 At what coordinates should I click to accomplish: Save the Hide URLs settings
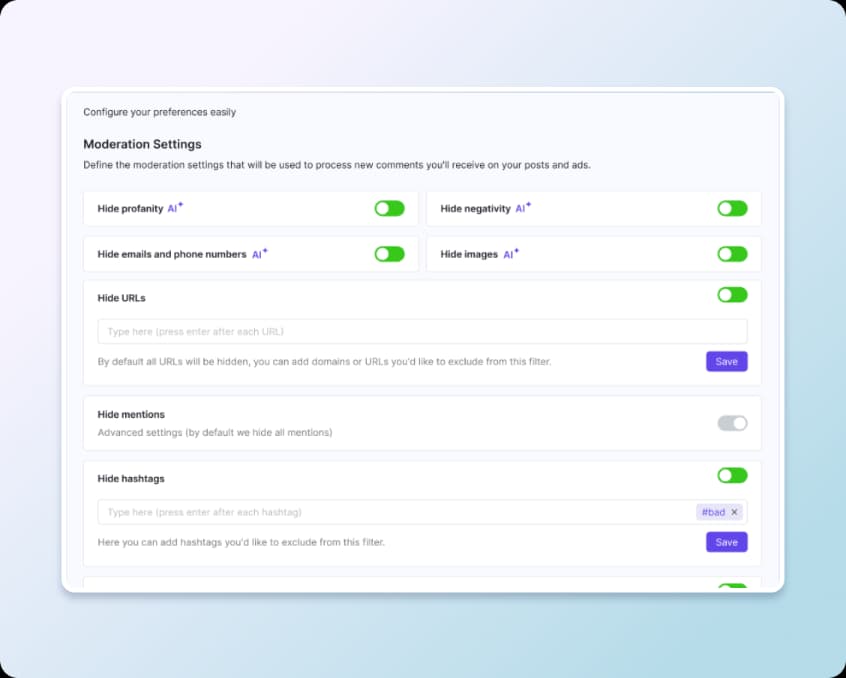(x=726, y=361)
